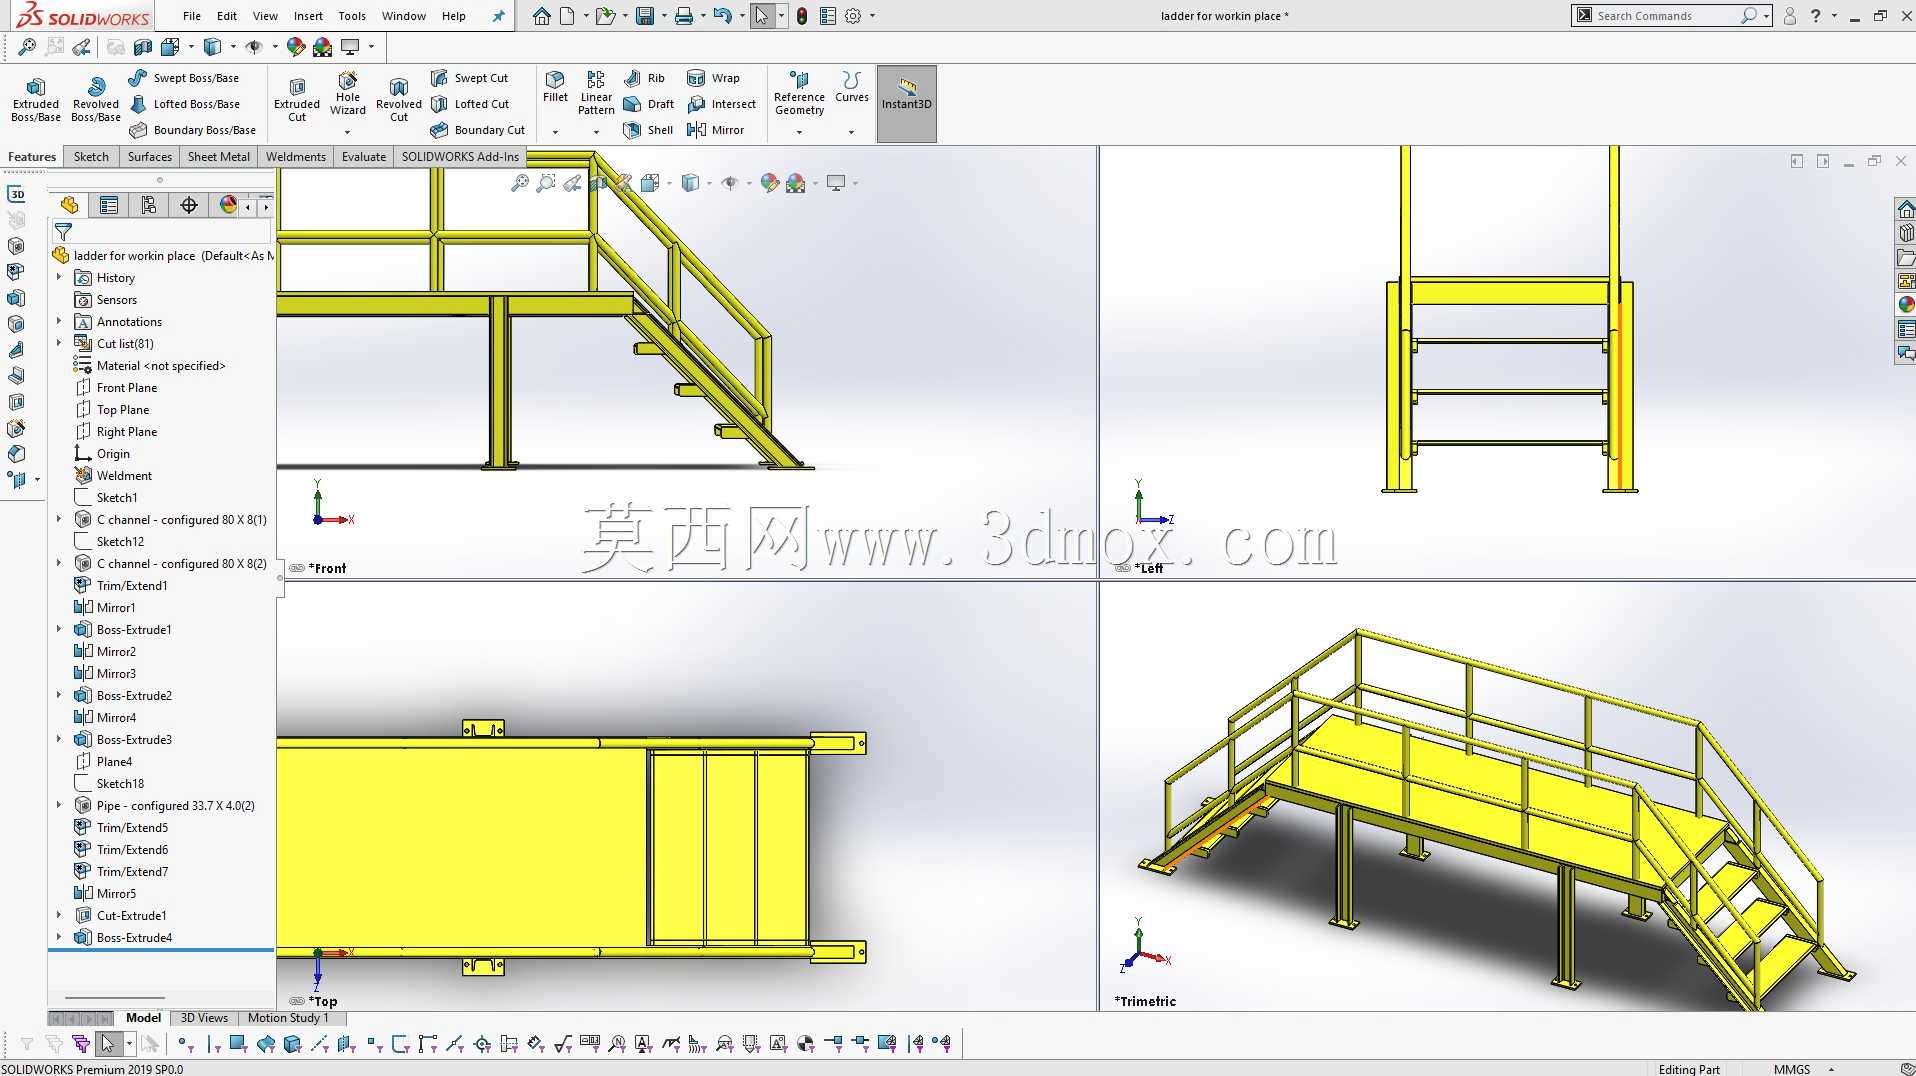This screenshot has height=1076, width=1916.
Task: Open the Motion Study 1 tab
Action: (x=288, y=1018)
